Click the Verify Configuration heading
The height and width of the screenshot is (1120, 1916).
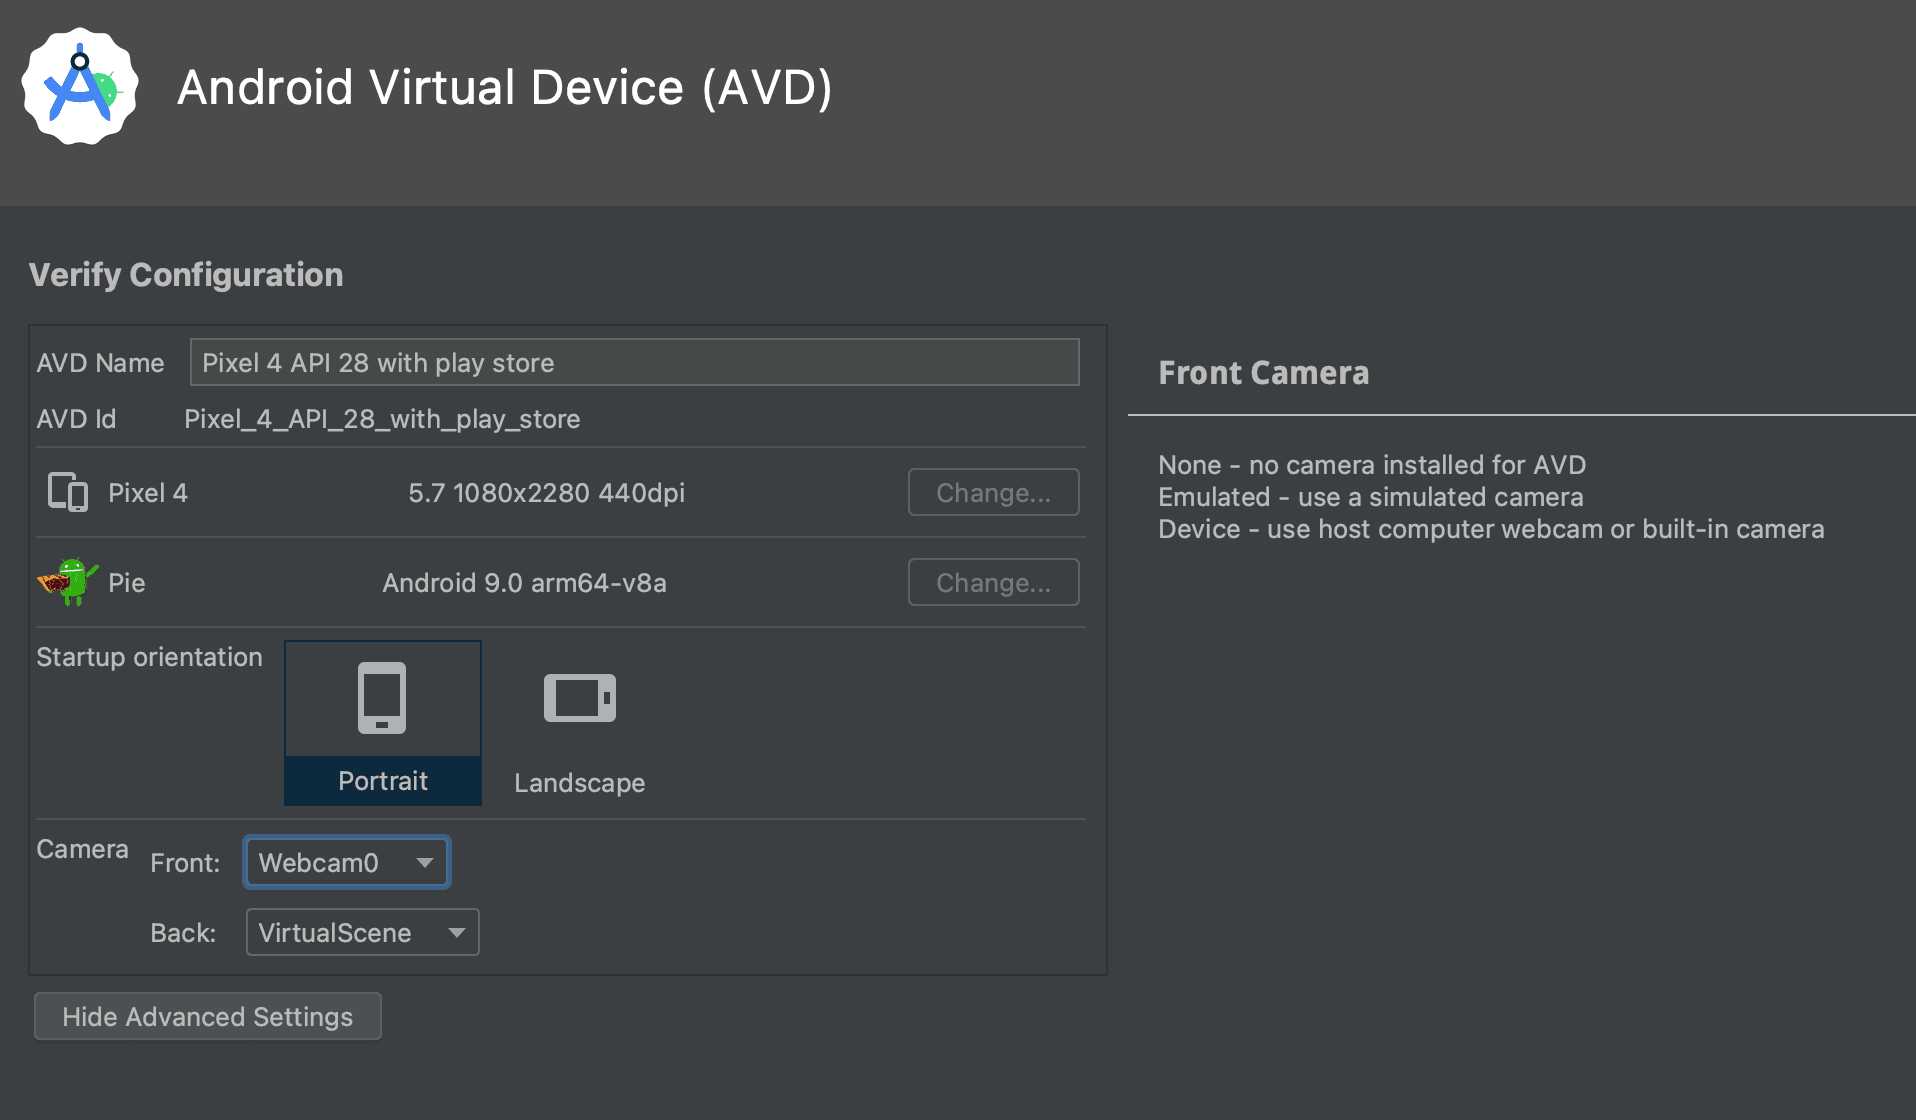[186, 275]
